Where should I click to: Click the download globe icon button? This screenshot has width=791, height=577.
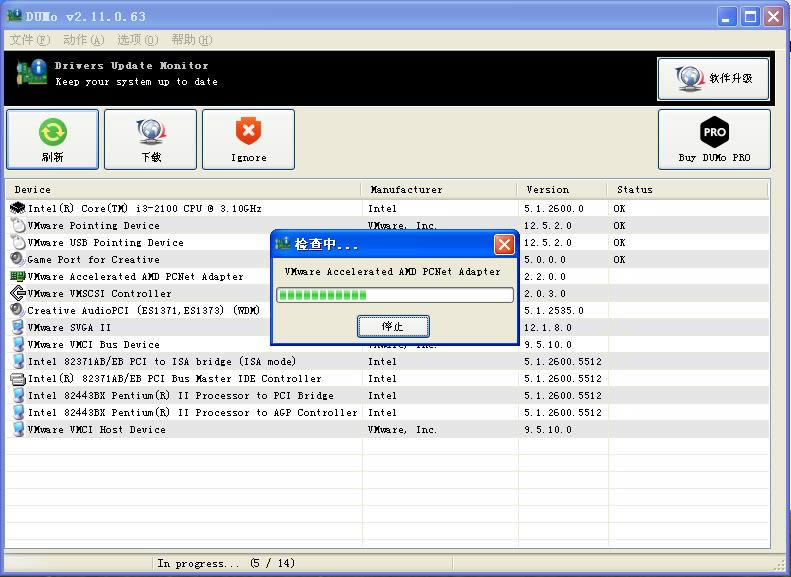150,139
